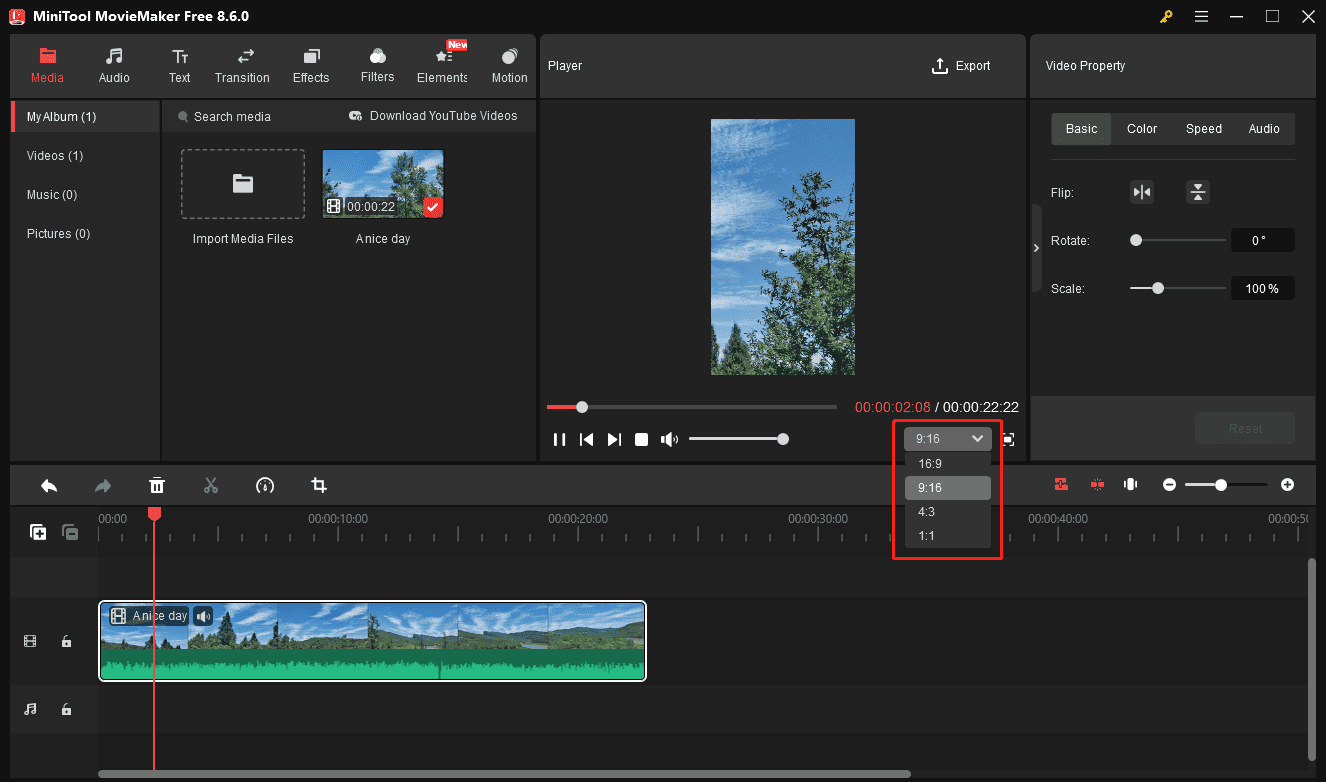The height and width of the screenshot is (782, 1326).
Task: Click the Export button
Action: [x=961, y=65]
